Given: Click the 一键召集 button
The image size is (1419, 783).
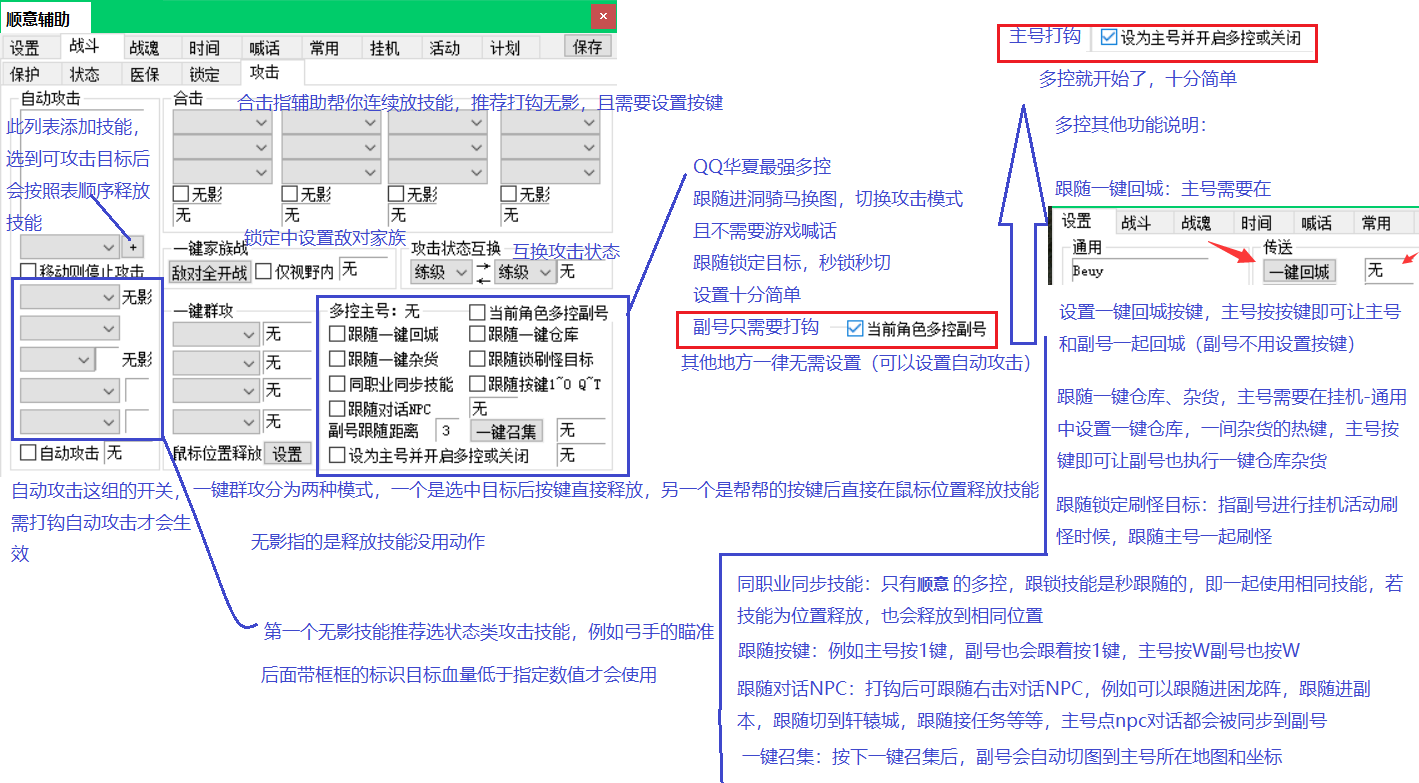Looking at the screenshot, I should tap(506, 431).
